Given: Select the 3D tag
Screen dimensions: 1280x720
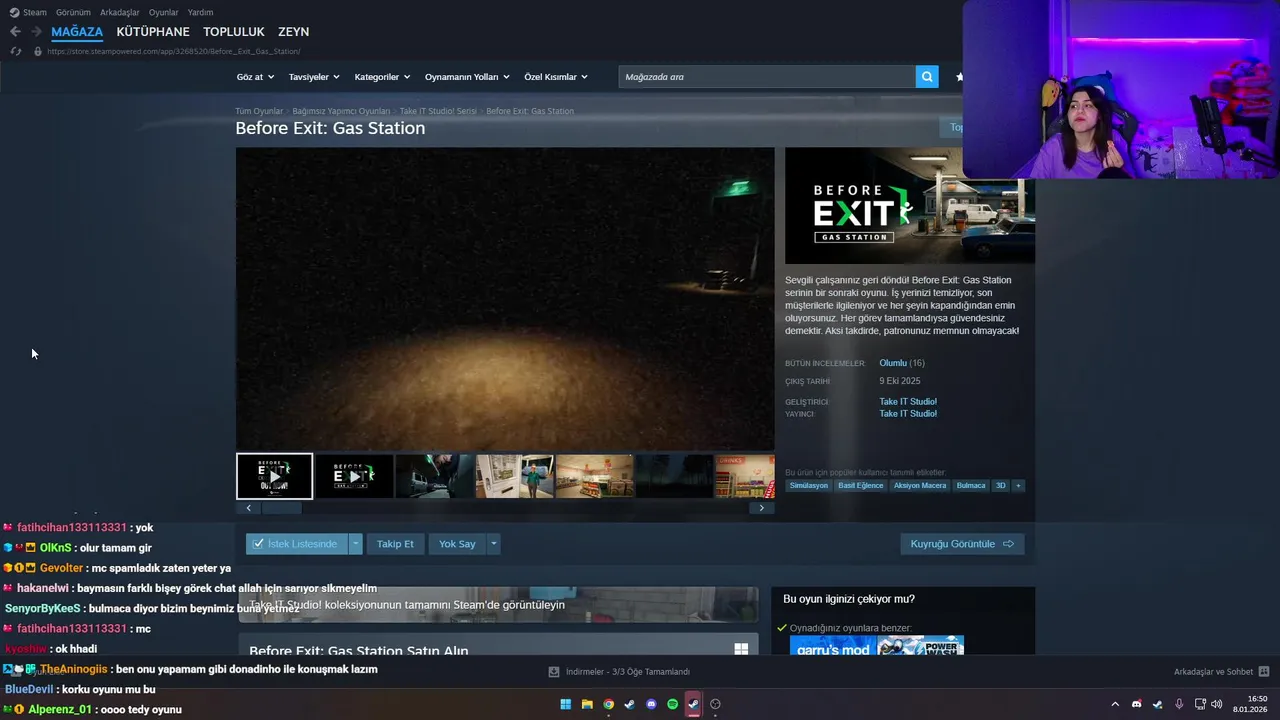Looking at the screenshot, I should 1000,486.
